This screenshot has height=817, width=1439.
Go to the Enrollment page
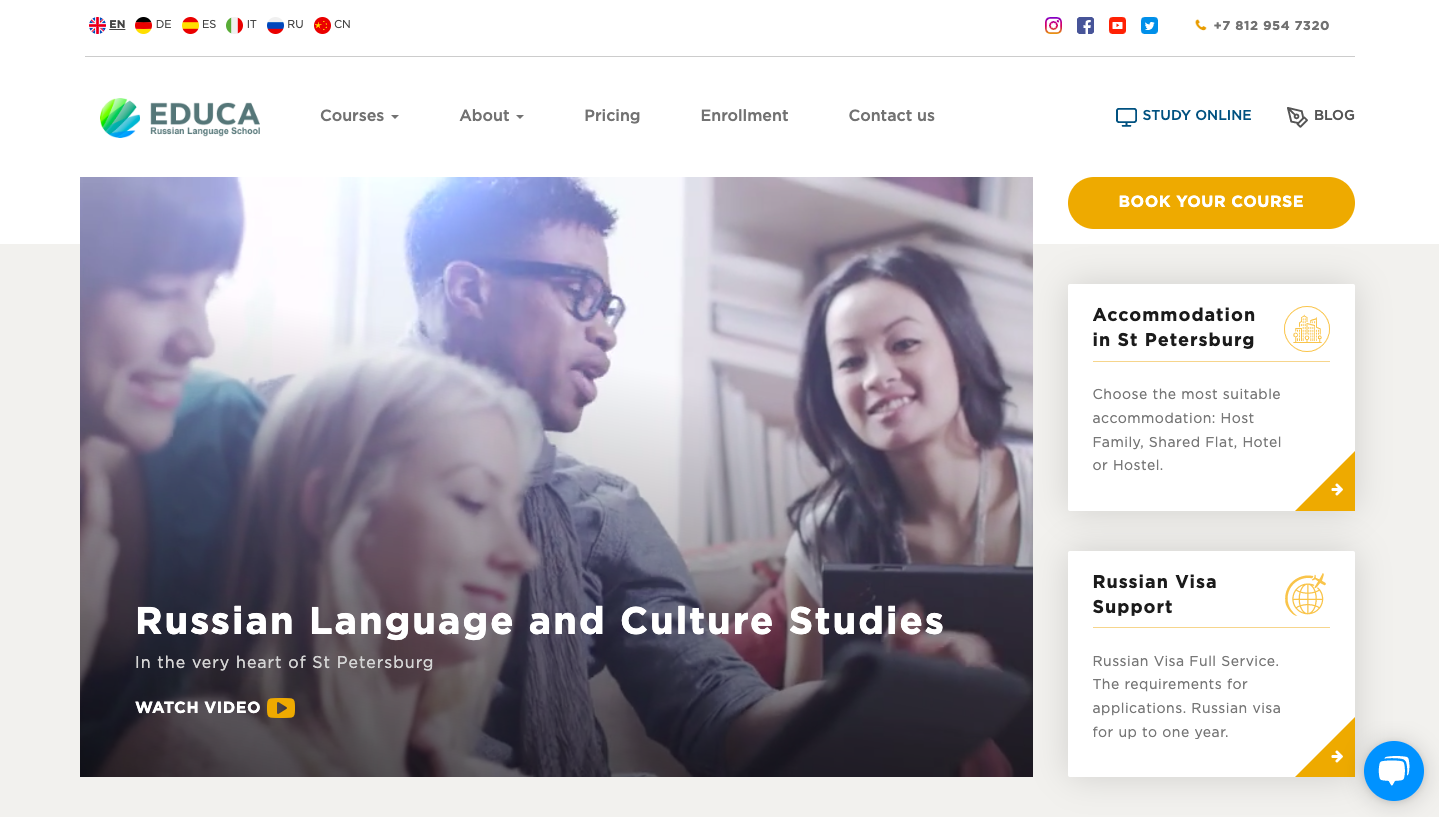744,116
